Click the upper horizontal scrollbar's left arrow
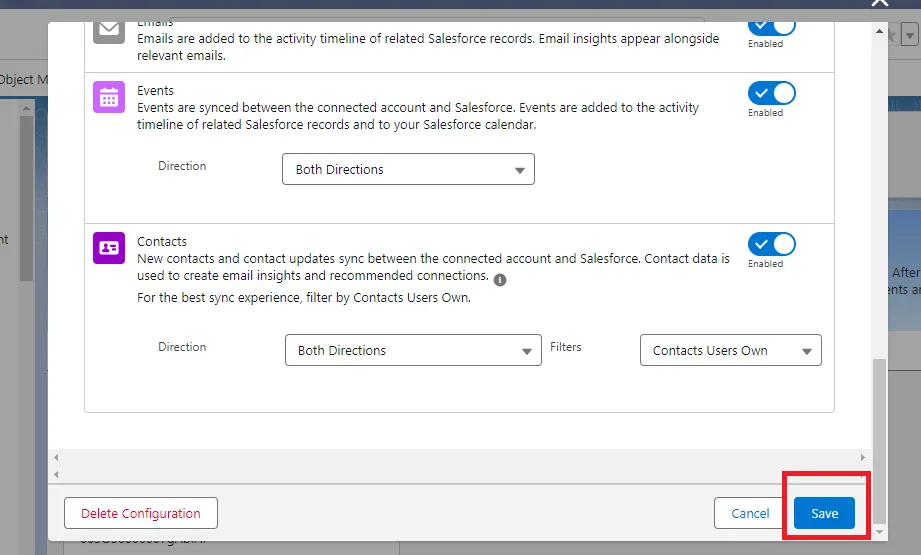 click(56, 457)
